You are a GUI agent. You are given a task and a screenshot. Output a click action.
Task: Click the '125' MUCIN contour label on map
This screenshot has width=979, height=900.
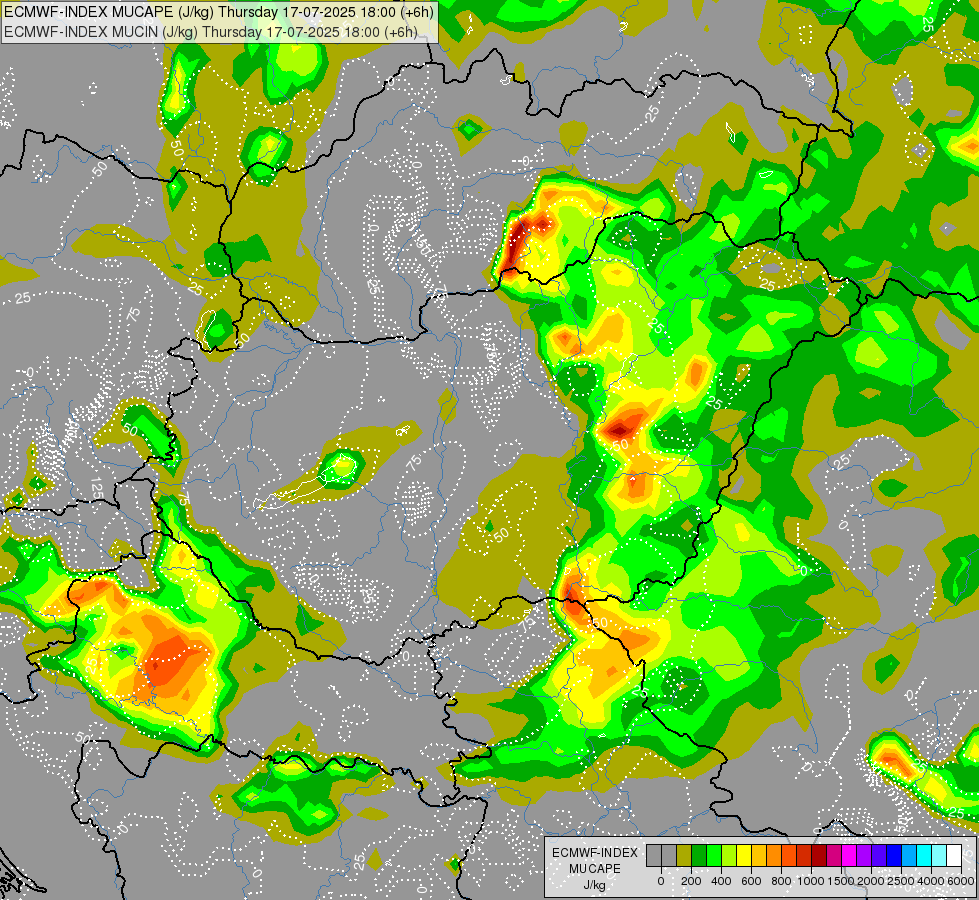pos(96,488)
